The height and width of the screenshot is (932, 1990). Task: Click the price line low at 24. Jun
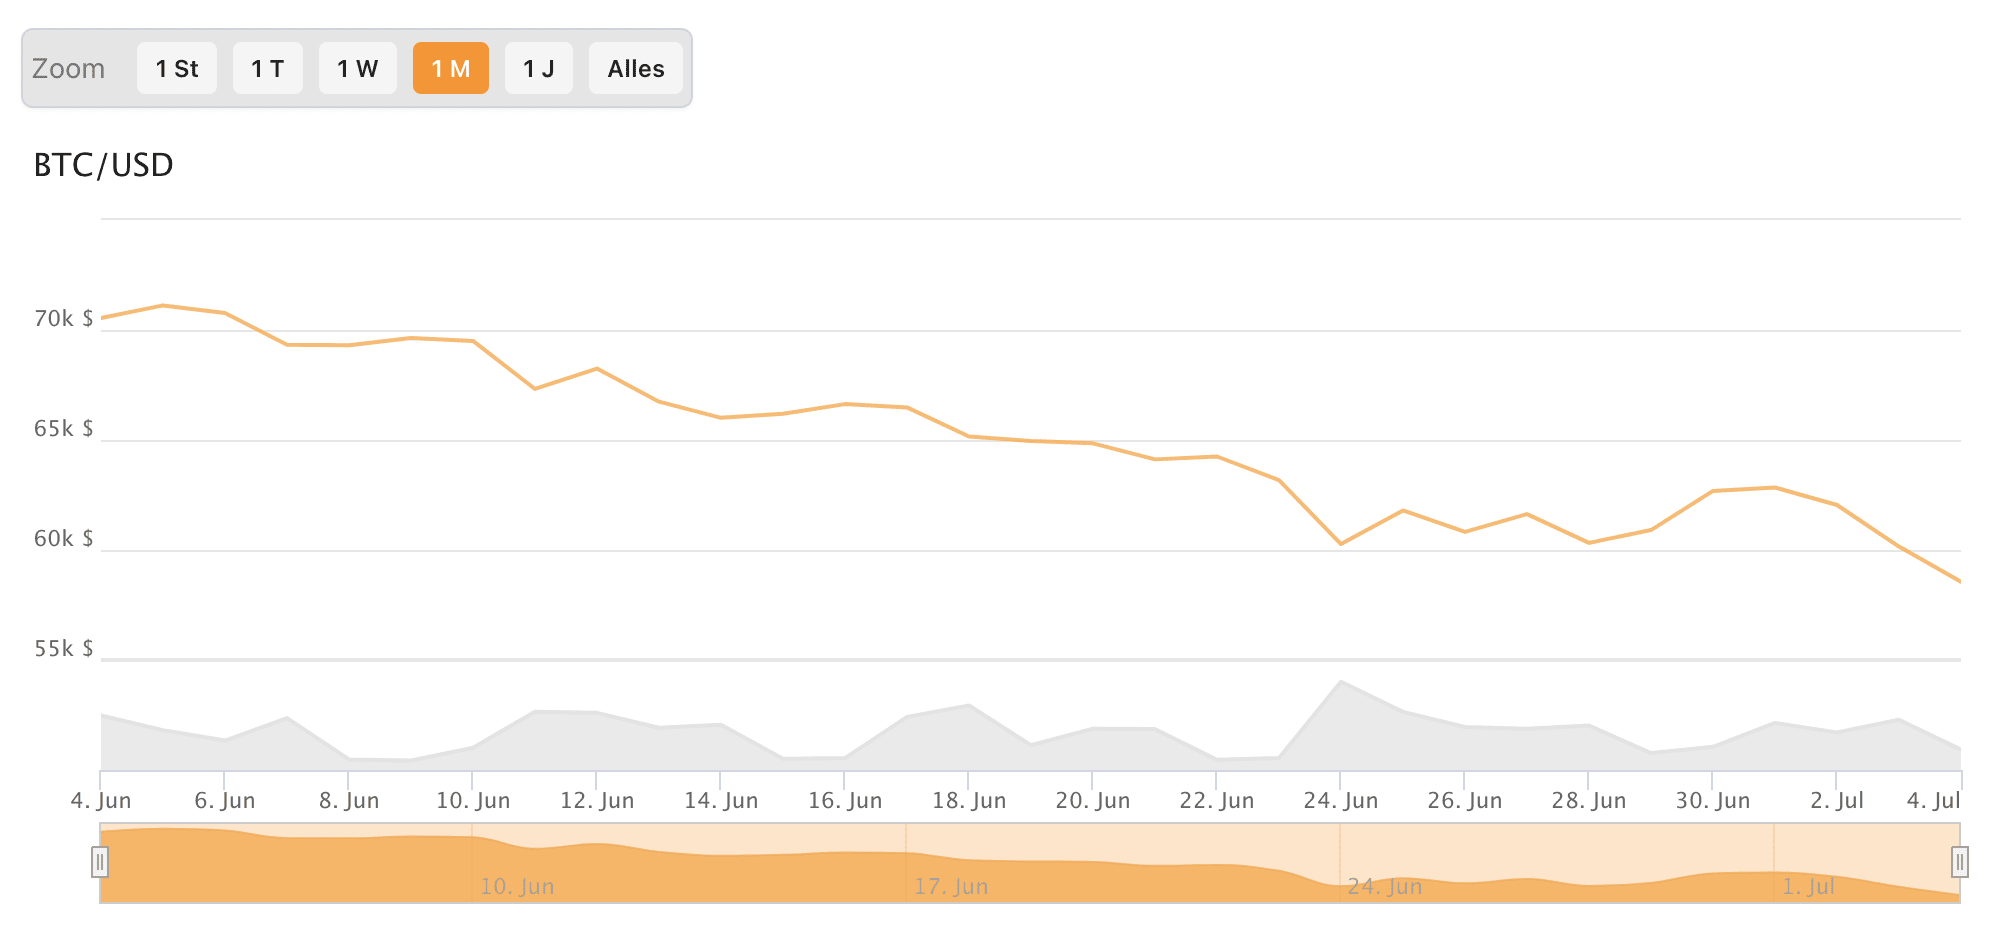[1341, 544]
